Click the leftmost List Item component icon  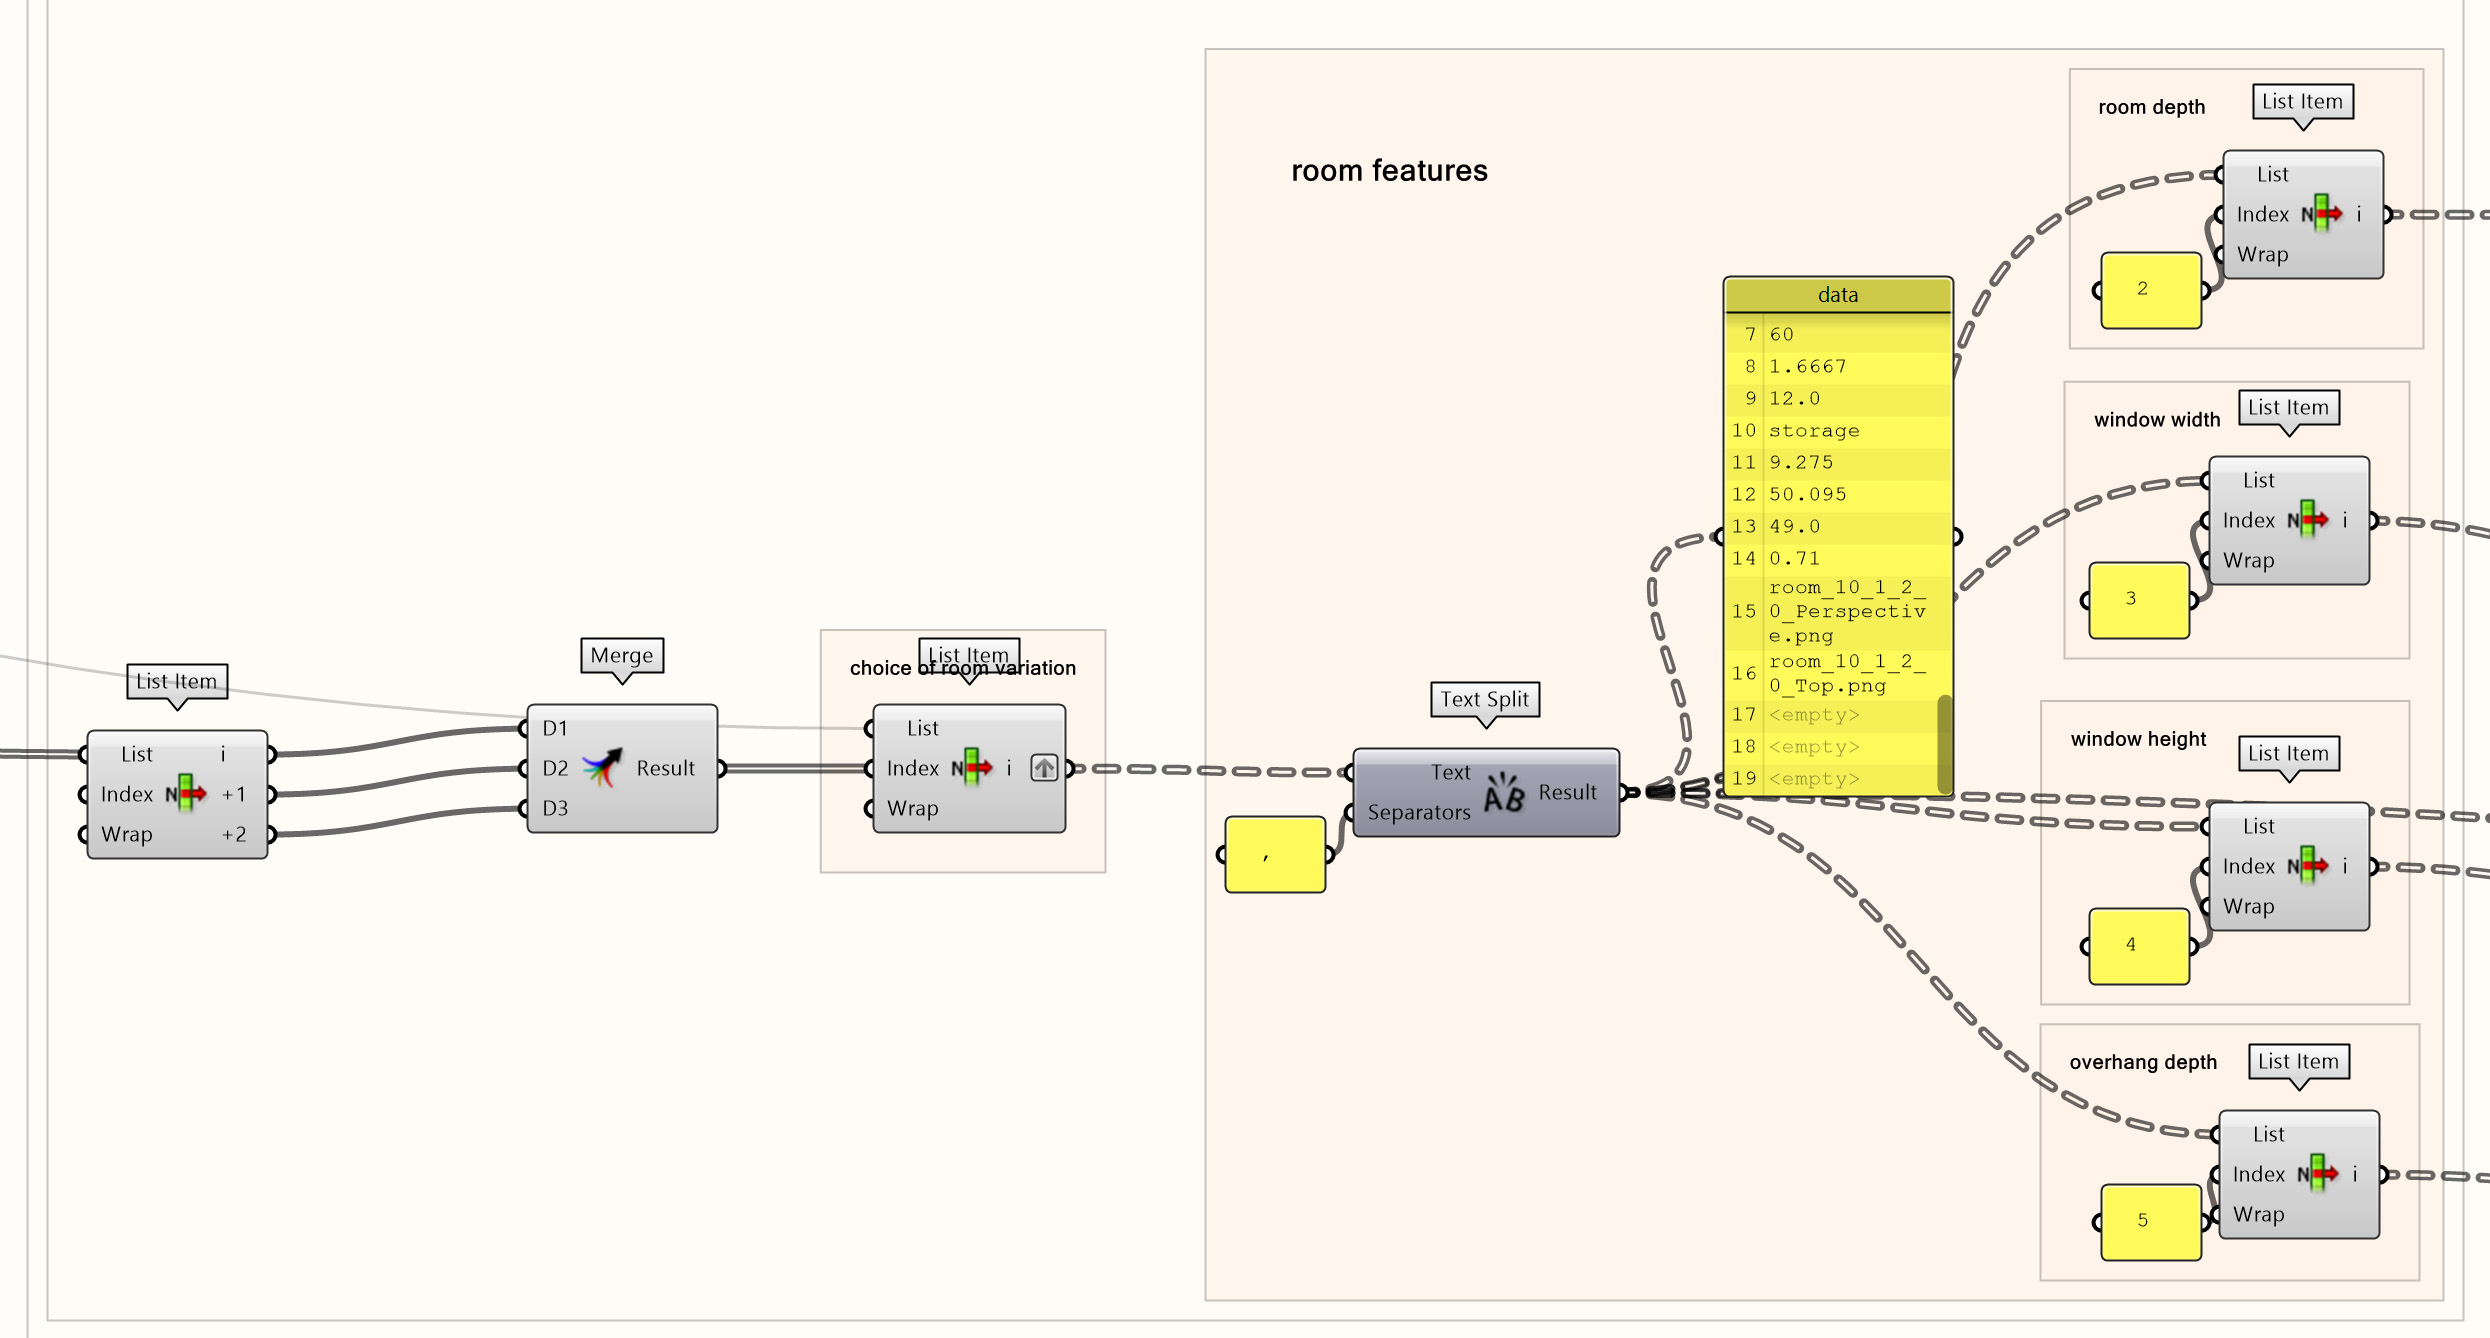click(186, 794)
